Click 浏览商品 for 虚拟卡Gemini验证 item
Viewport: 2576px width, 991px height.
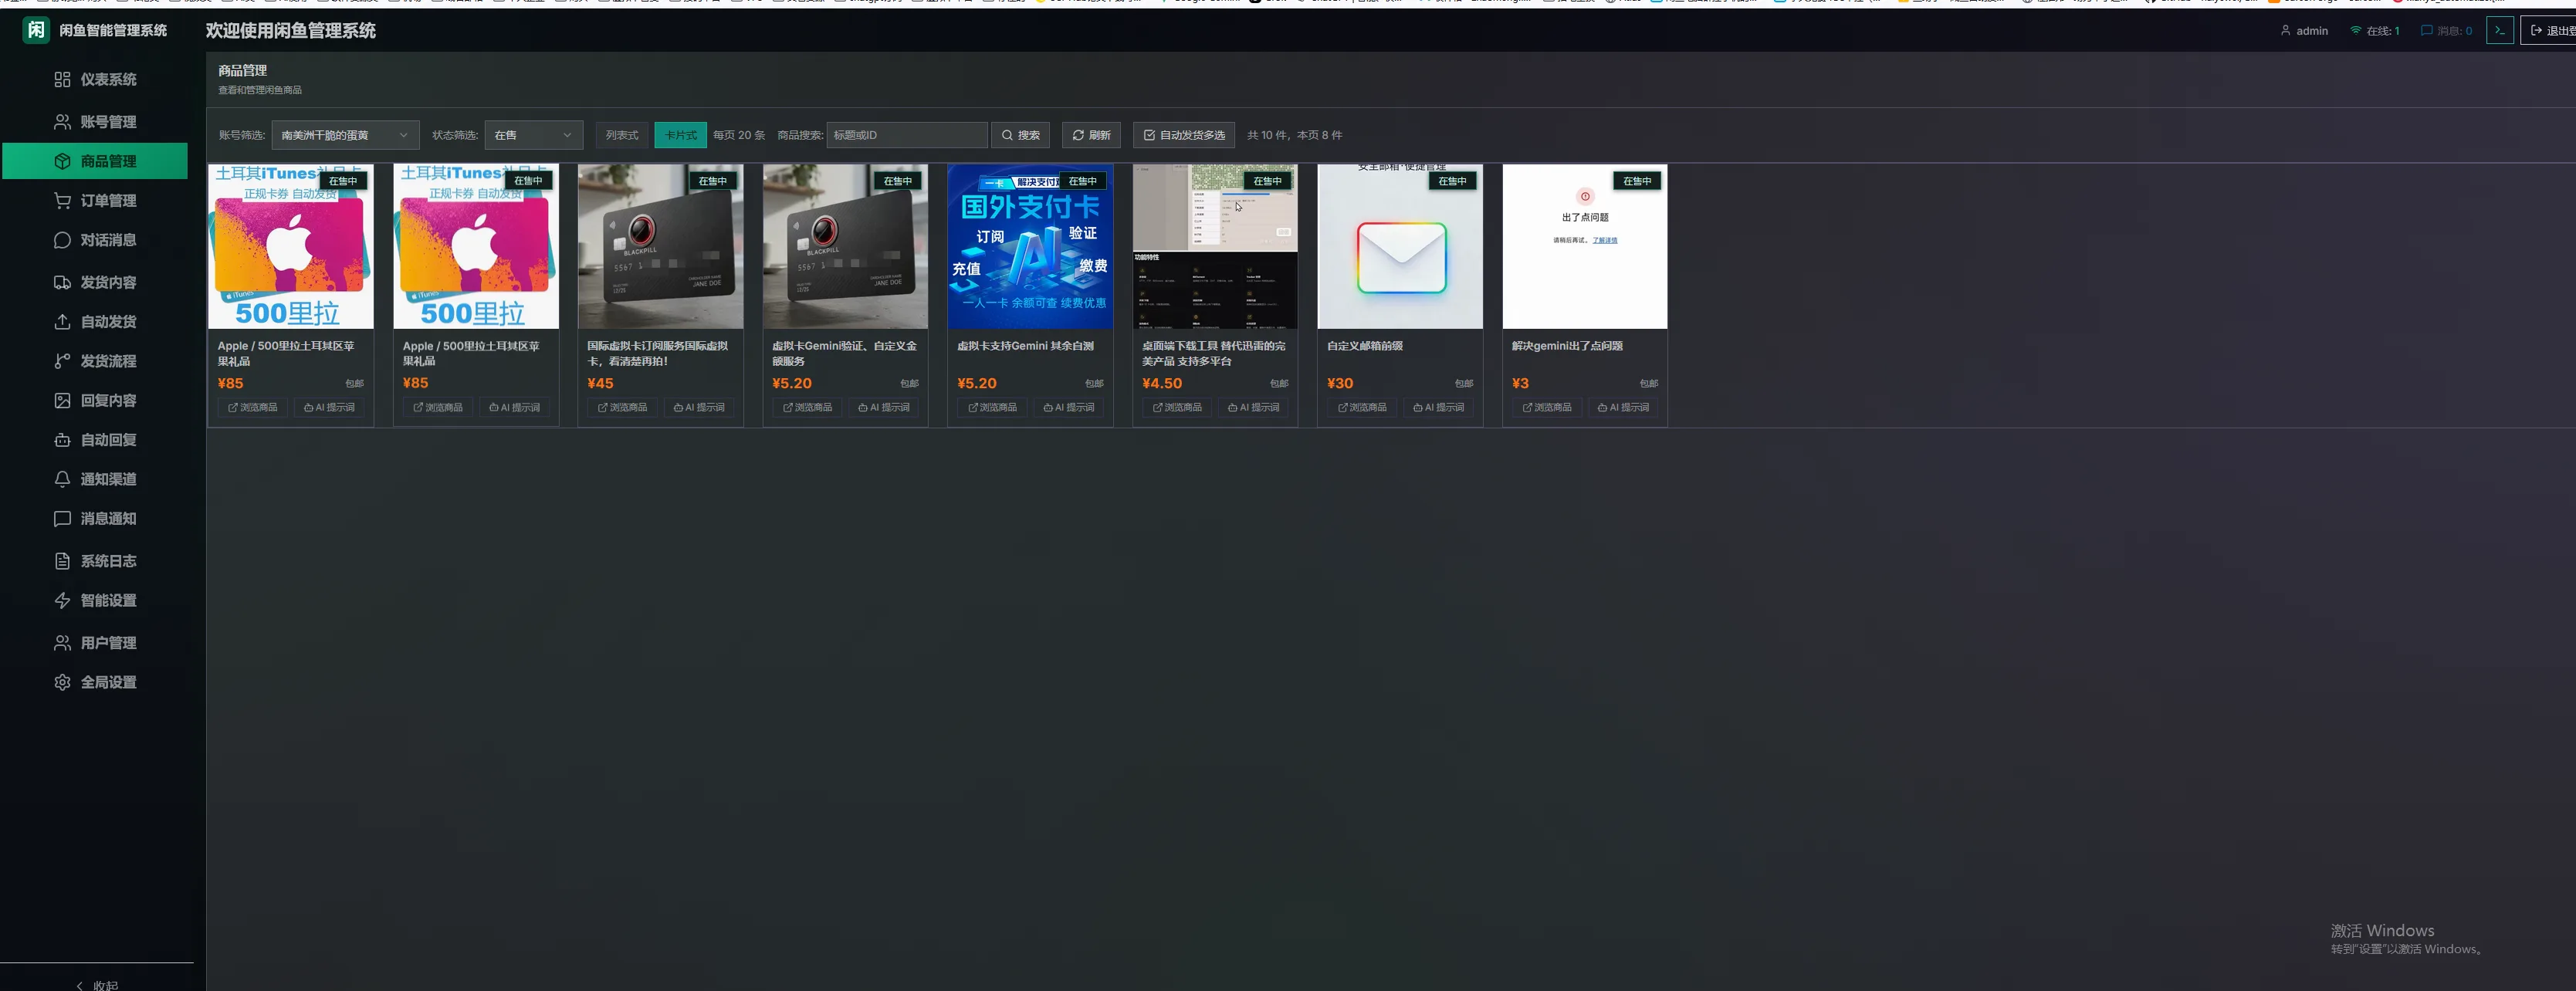pos(807,408)
